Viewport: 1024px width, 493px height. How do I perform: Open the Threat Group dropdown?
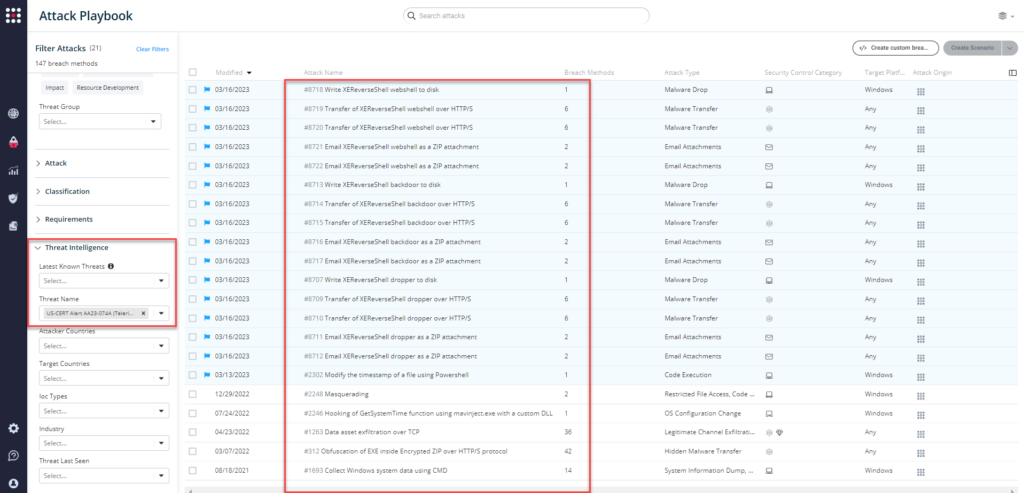(99, 122)
